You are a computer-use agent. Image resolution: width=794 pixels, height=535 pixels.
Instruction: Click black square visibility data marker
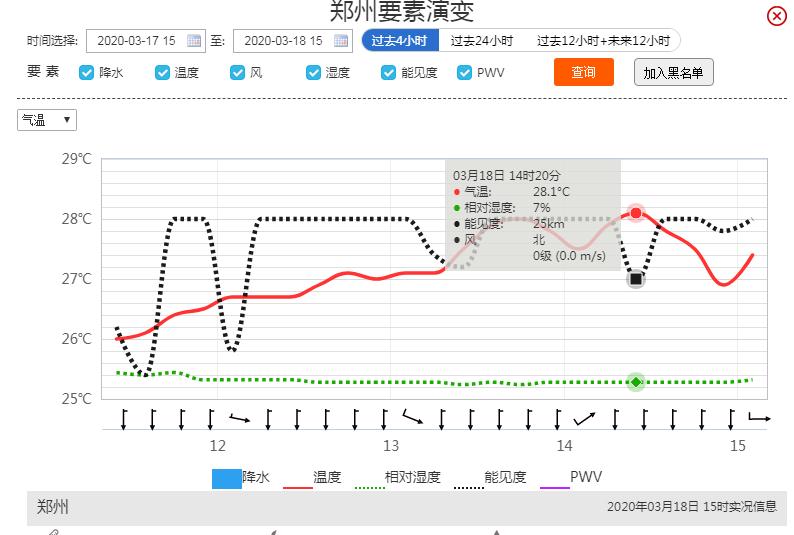(x=636, y=279)
